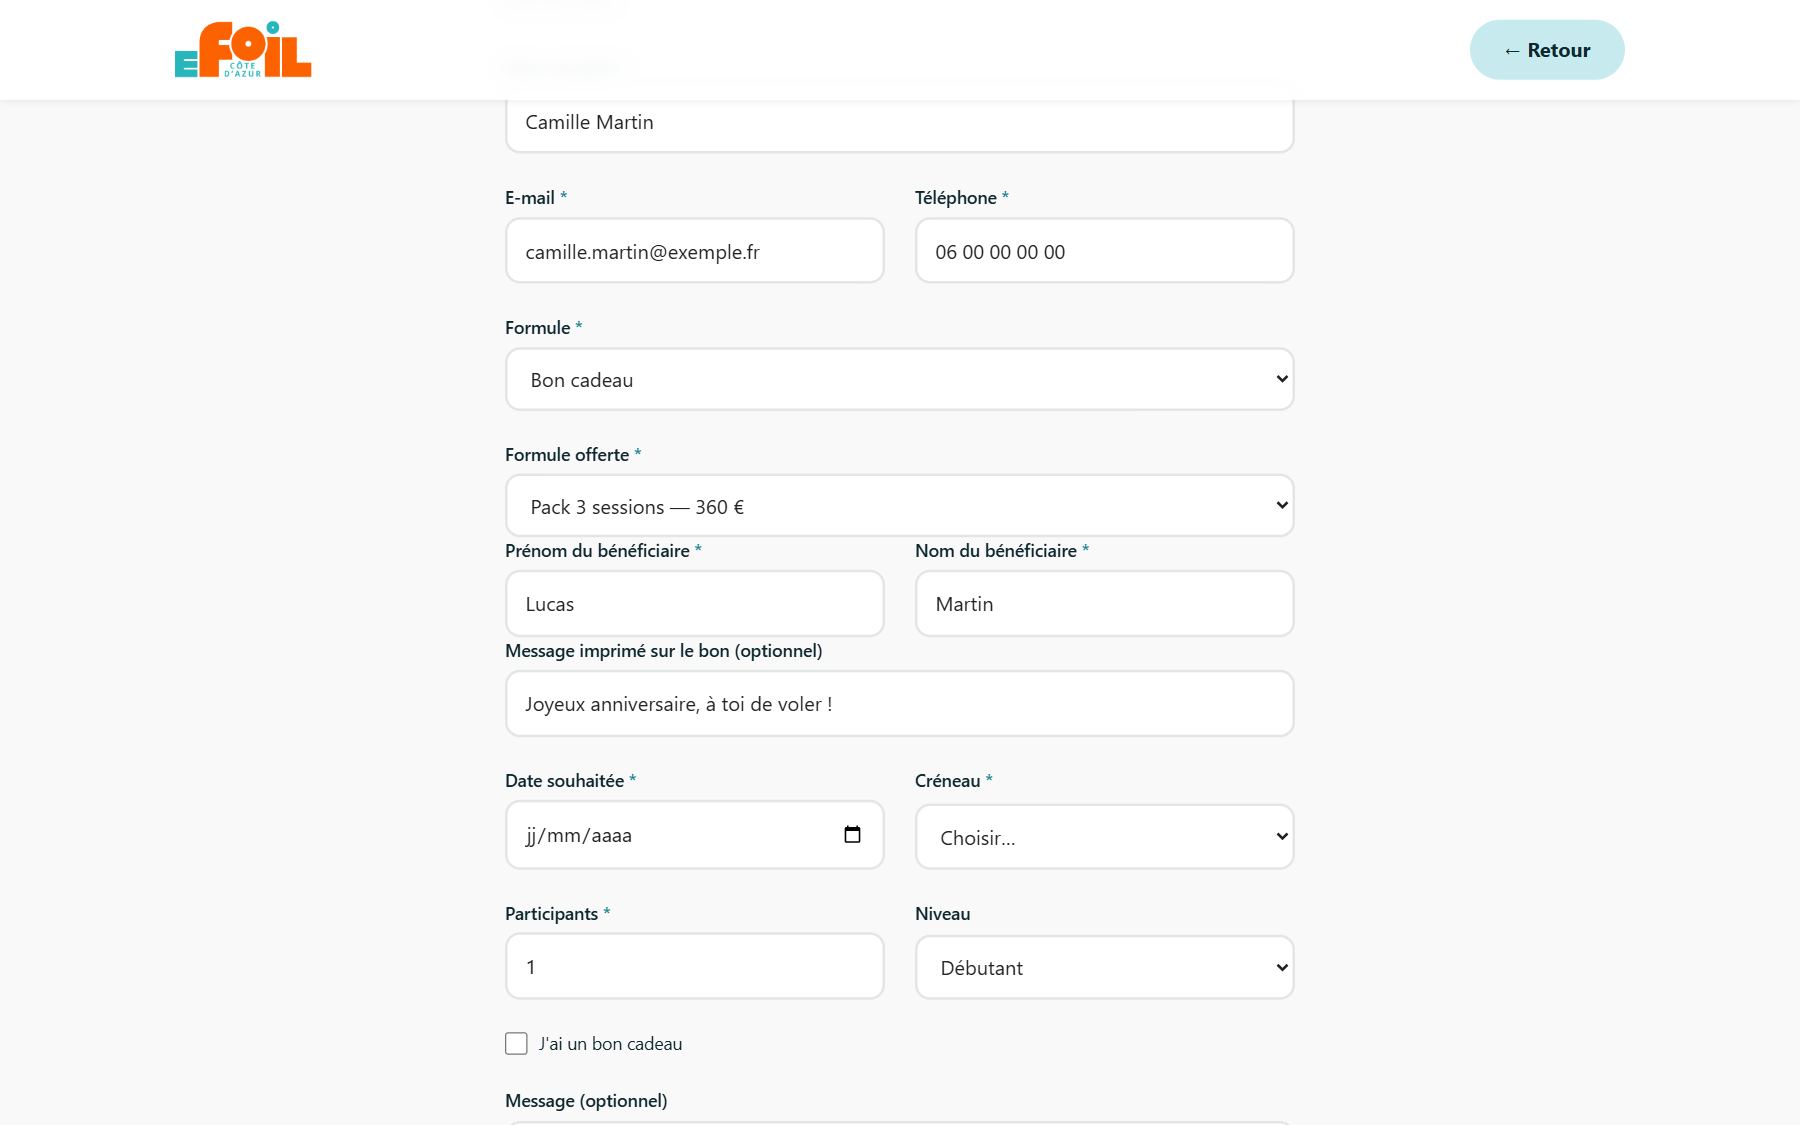This screenshot has height=1125, width=1800.
Task: Click the eFoil Côte d'Azur logo
Action: point(243,50)
